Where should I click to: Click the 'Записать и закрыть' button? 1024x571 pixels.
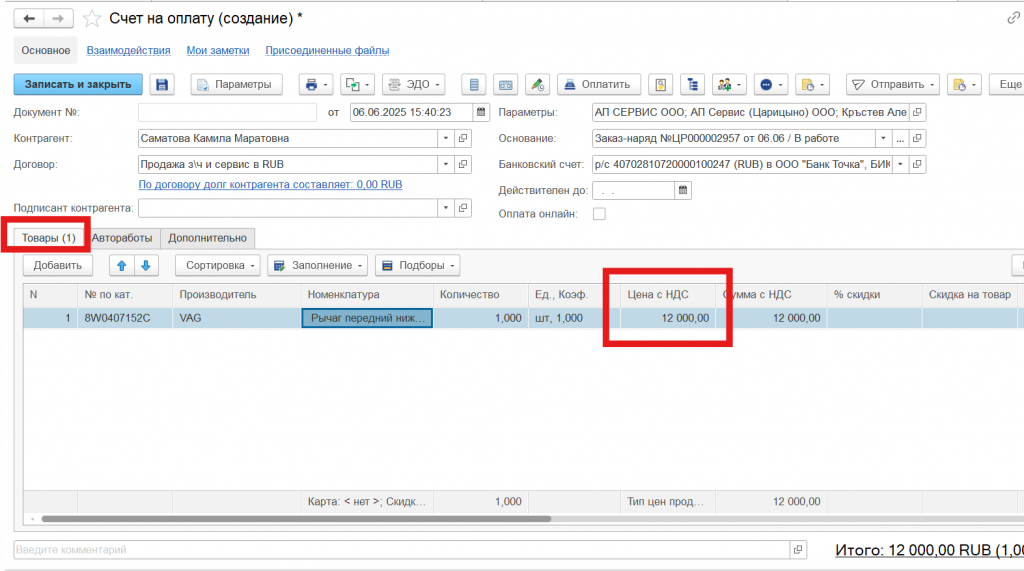click(78, 85)
